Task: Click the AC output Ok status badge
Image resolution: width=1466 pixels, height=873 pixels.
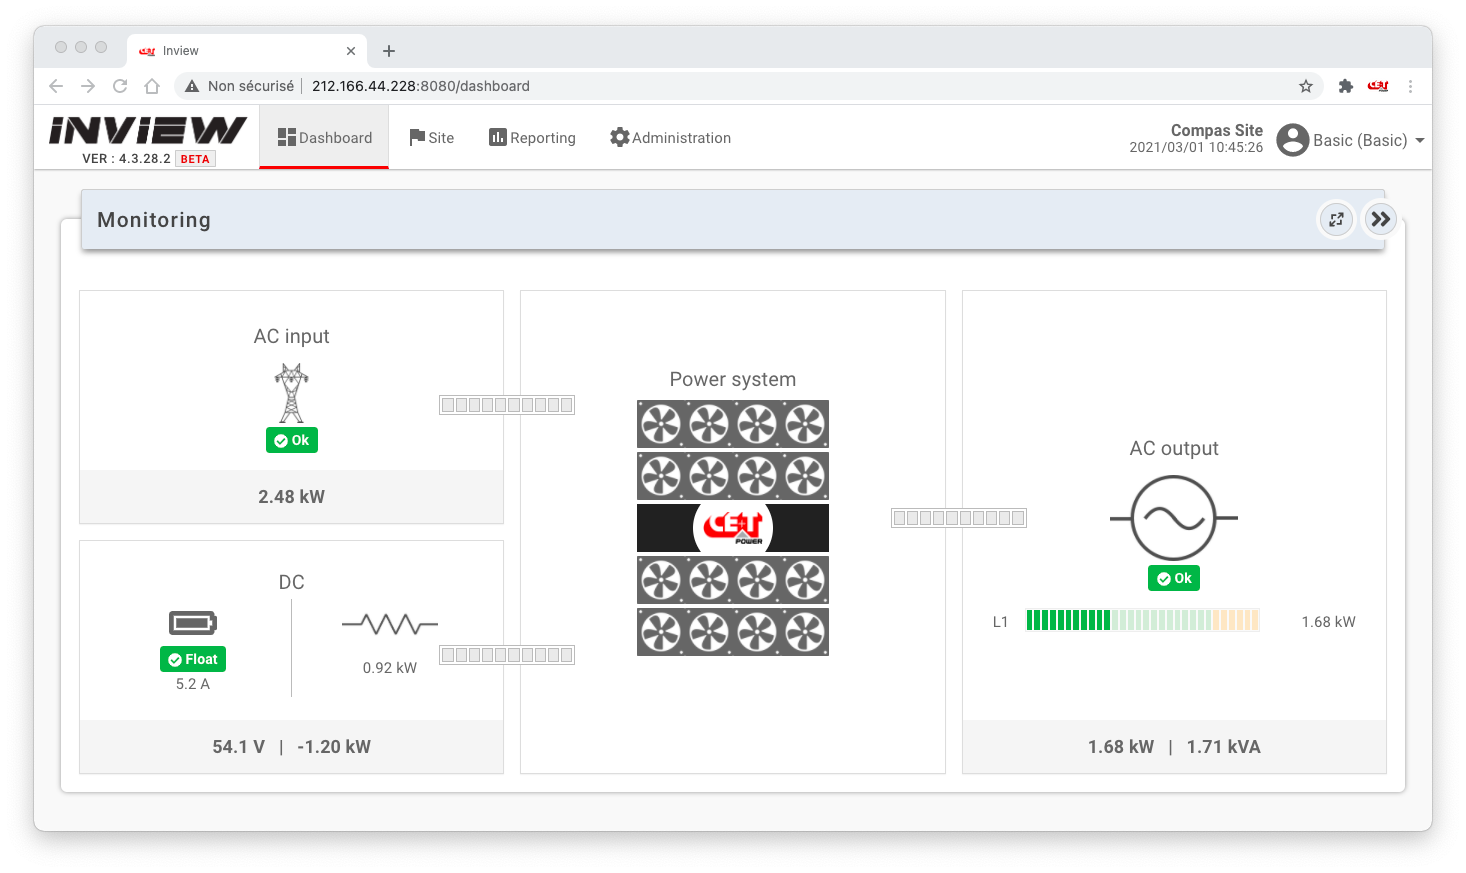Action: pyautogui.click(x=1174, y=578)
